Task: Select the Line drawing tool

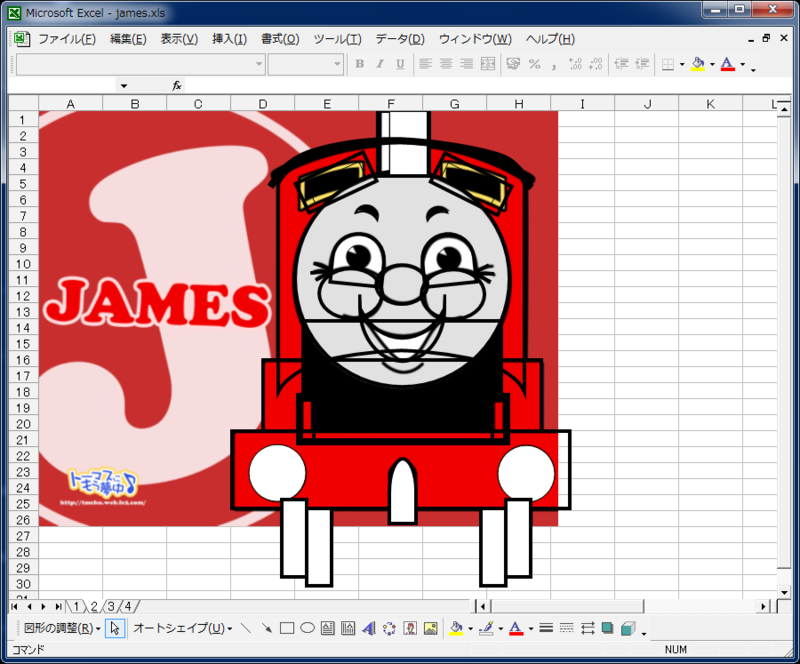Action: click(x=246, y=628)
